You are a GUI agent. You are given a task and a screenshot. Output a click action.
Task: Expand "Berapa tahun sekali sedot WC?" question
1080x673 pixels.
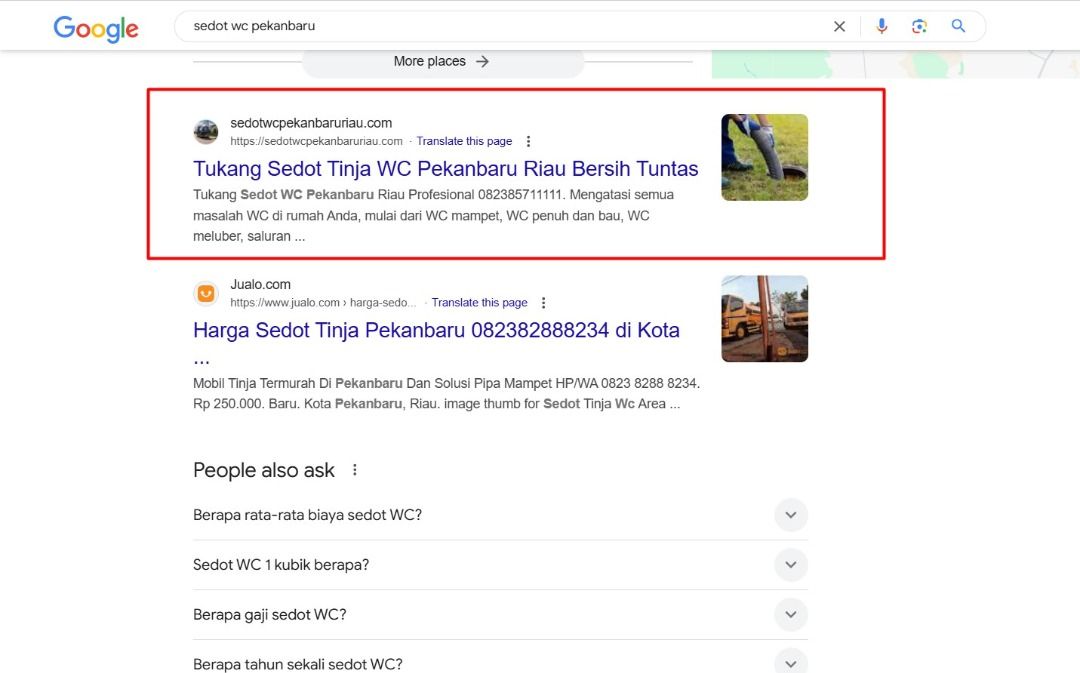click(790, 662)
